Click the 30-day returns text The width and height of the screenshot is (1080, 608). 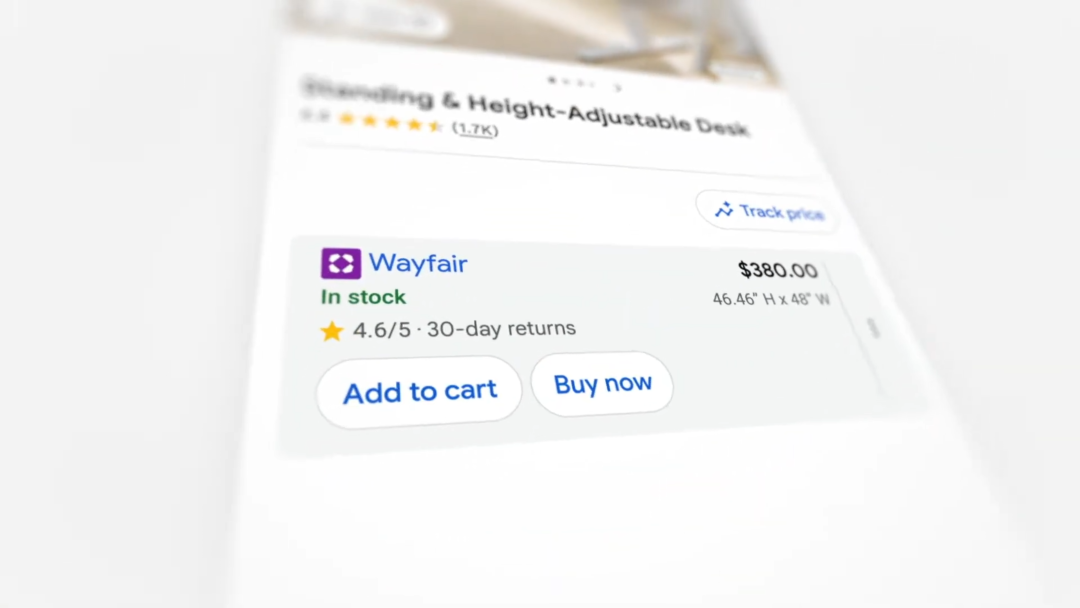pos(501,328)
